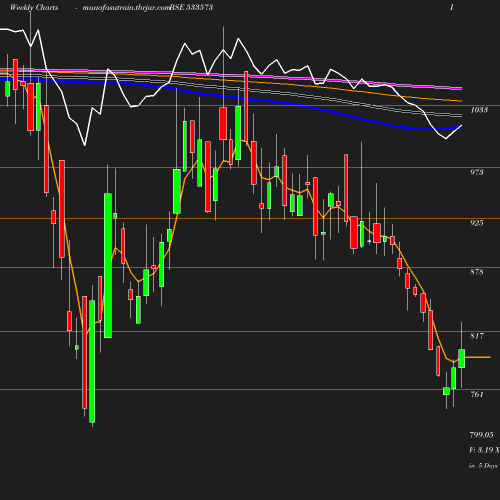The image size is (500, 500).
Task: Click the 973 price level label
Action: (477, 172)
